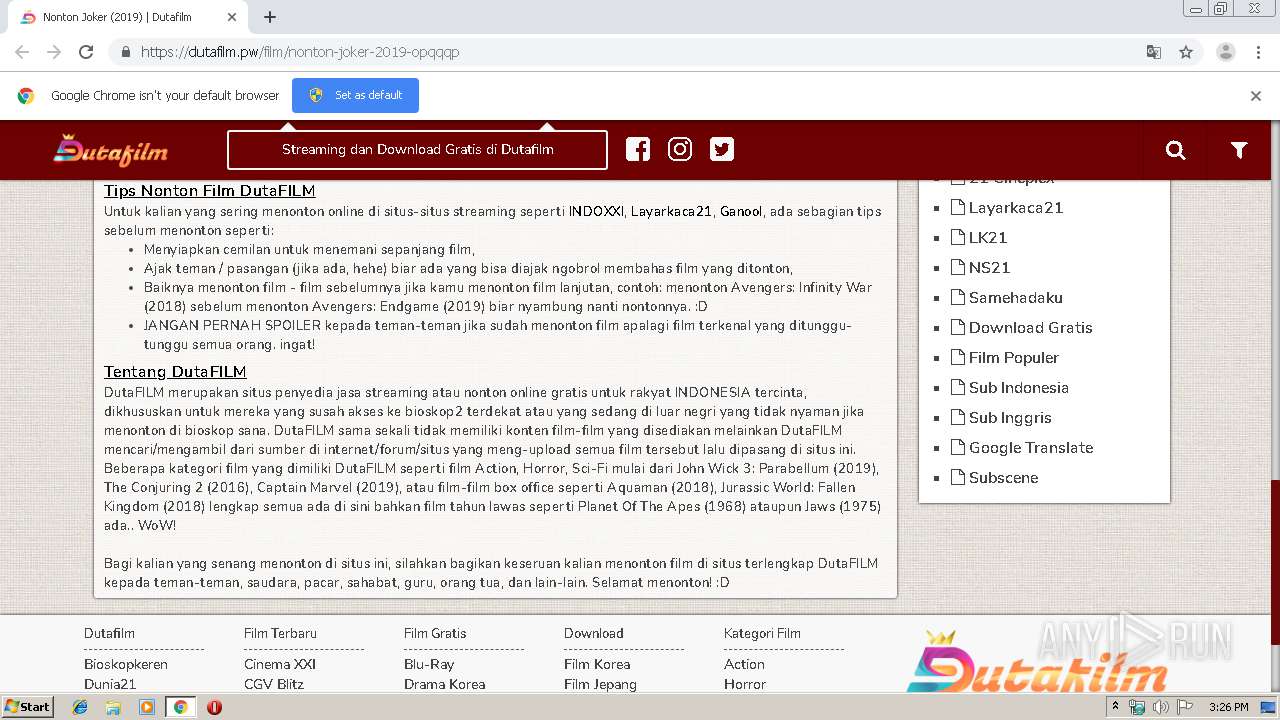Click Layarkaca21 link in tips paragraph
1280x720 pixels.
[671, 211]
